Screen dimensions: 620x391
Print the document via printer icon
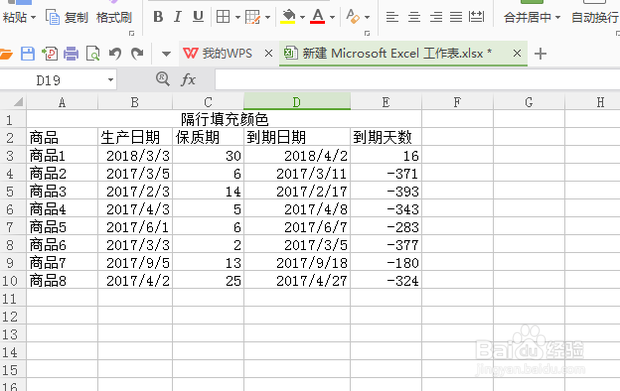coord(71,53)
